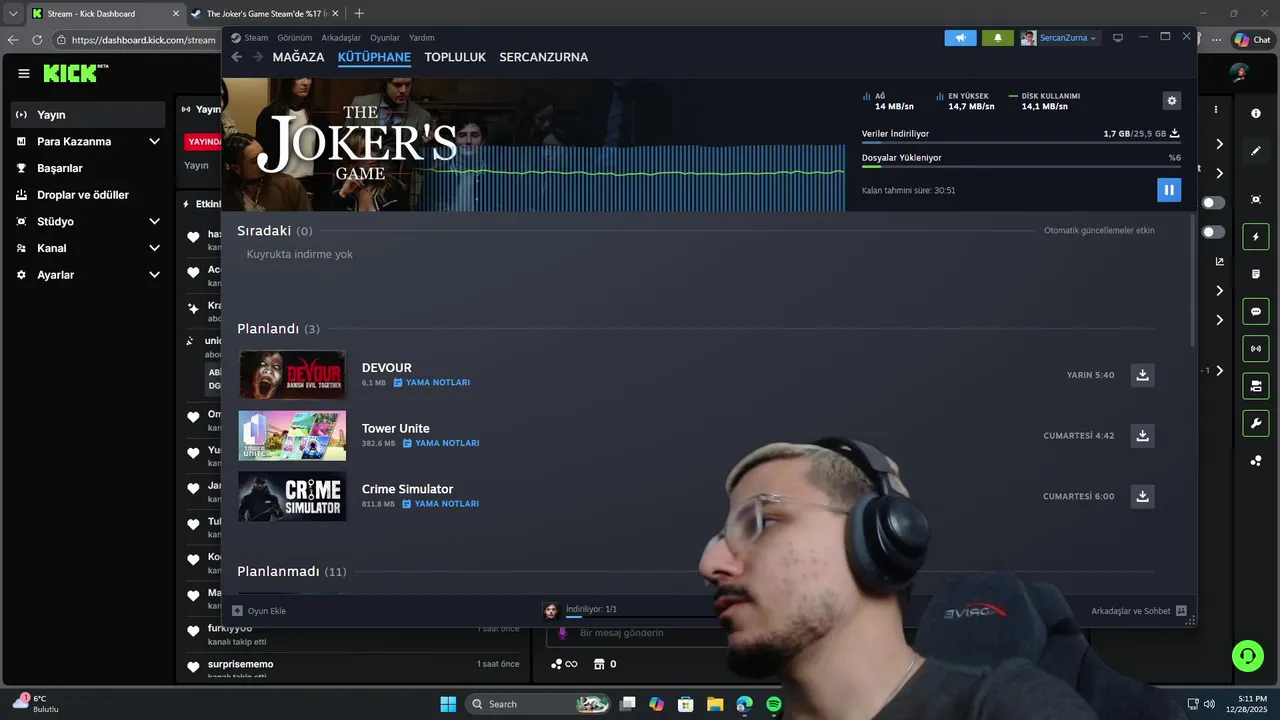Click pencil edit icon in Kick sidebar
Viewport: 1280px width, 720px height.
tap(1256, 151)
